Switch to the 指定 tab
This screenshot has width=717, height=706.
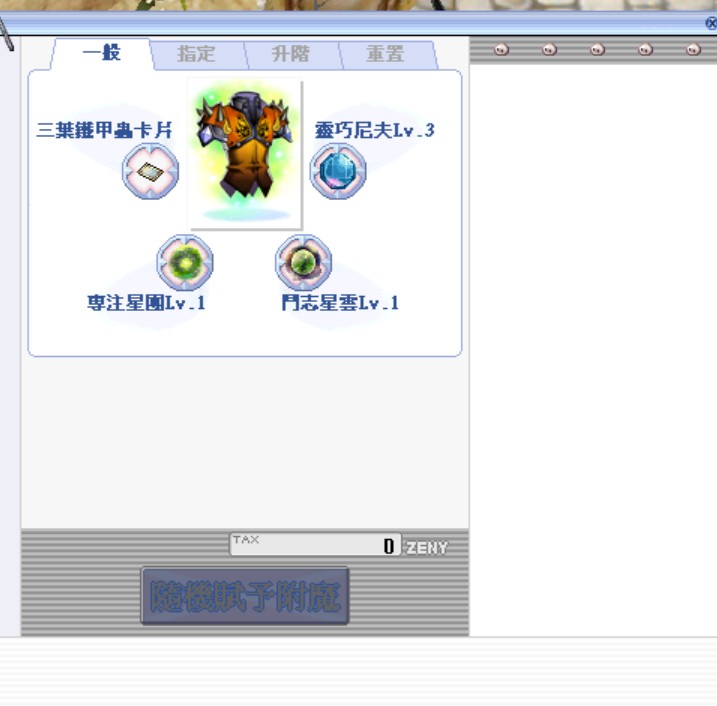(x=198, y=54)
